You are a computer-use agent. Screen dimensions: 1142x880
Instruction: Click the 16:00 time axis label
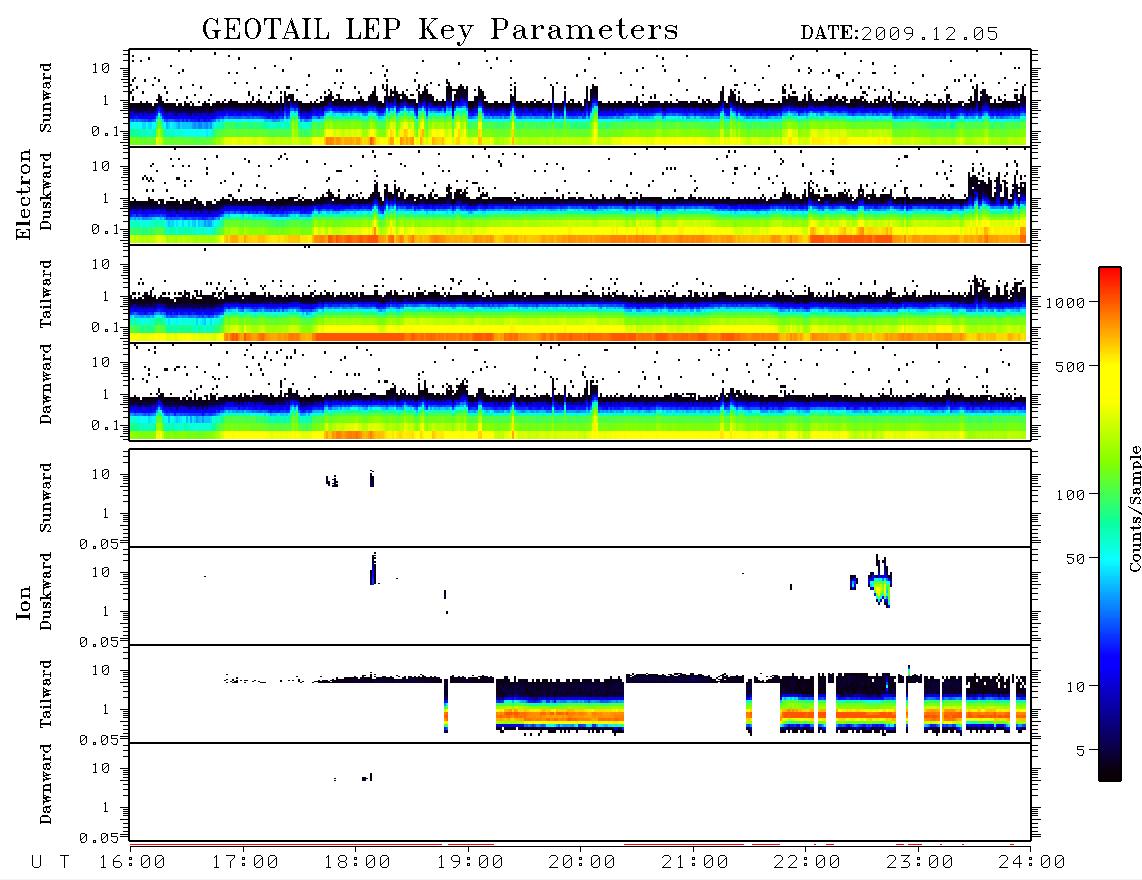133,863
